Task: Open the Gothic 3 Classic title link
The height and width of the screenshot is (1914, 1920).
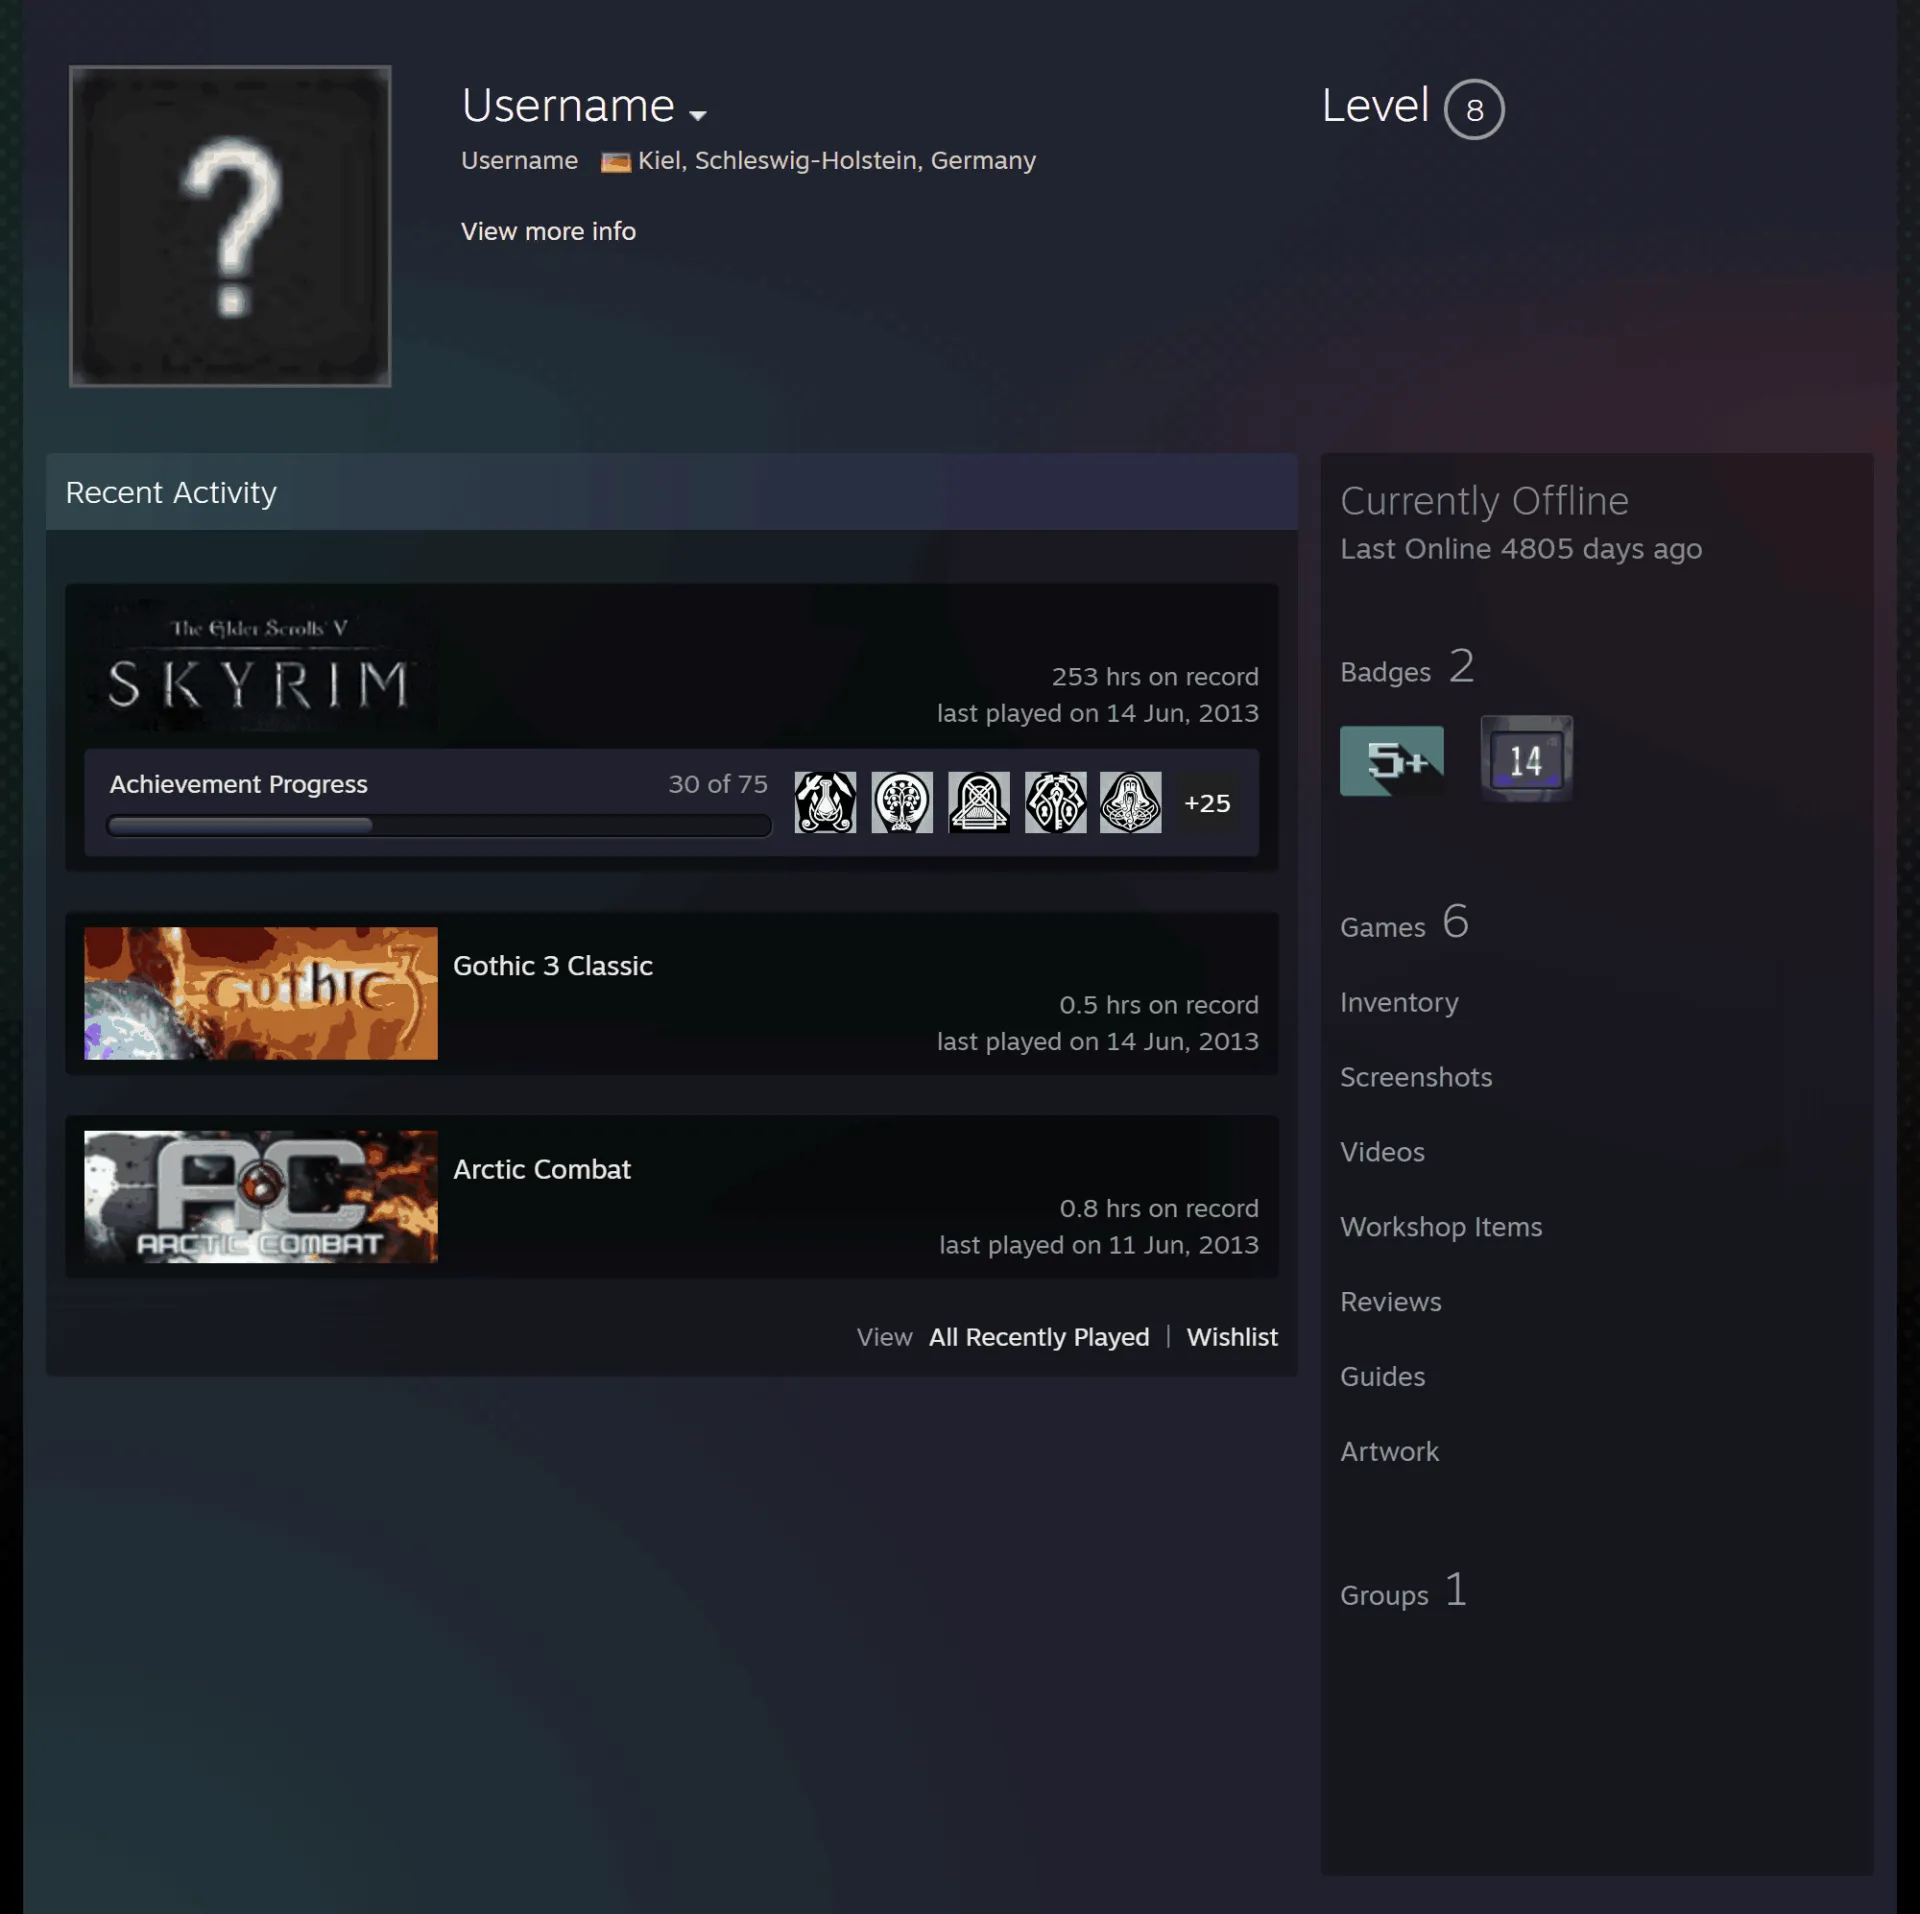Action: 553,966
